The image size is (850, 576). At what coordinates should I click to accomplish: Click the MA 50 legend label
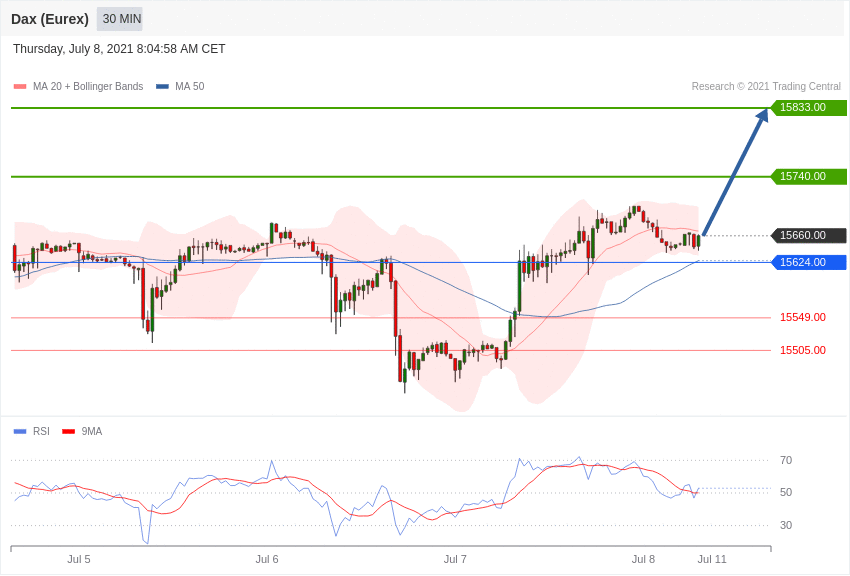189,87
